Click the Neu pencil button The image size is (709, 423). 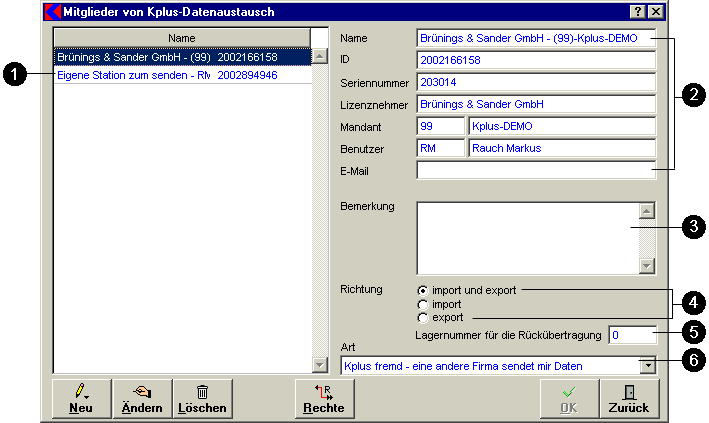pos(81,398)
